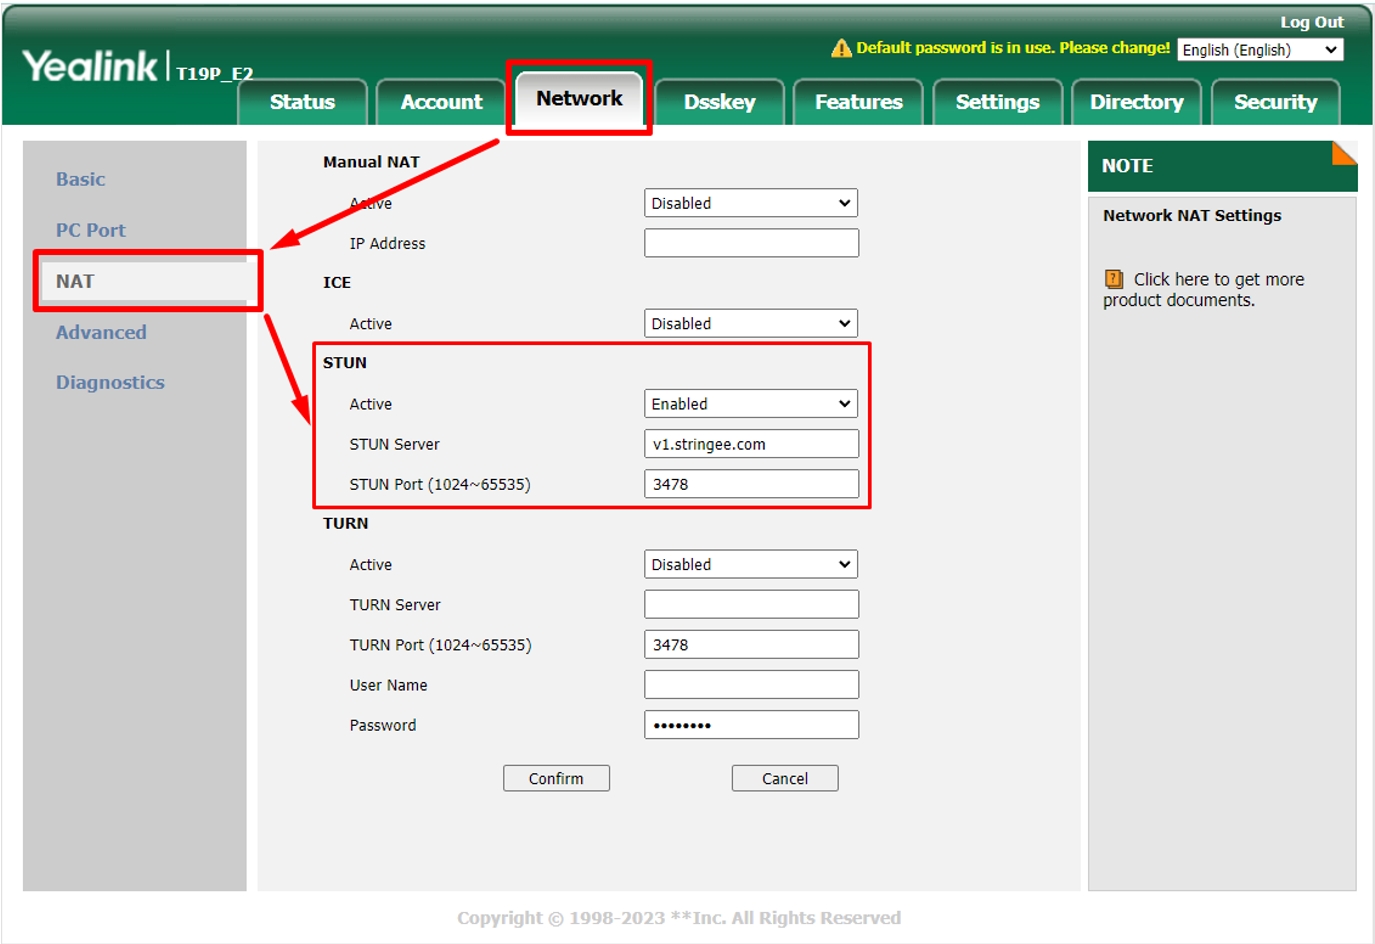Select Advanced in the left sidebar
This screenshot has width=1375, height=944.
pyautogui.click(x=101, y=333)
